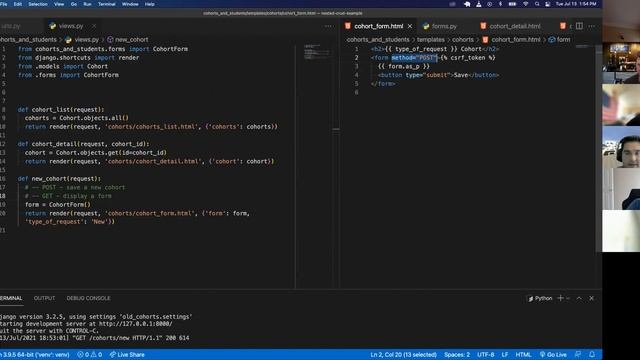
Task: Open the Edit menu
Action: point(18,4)
